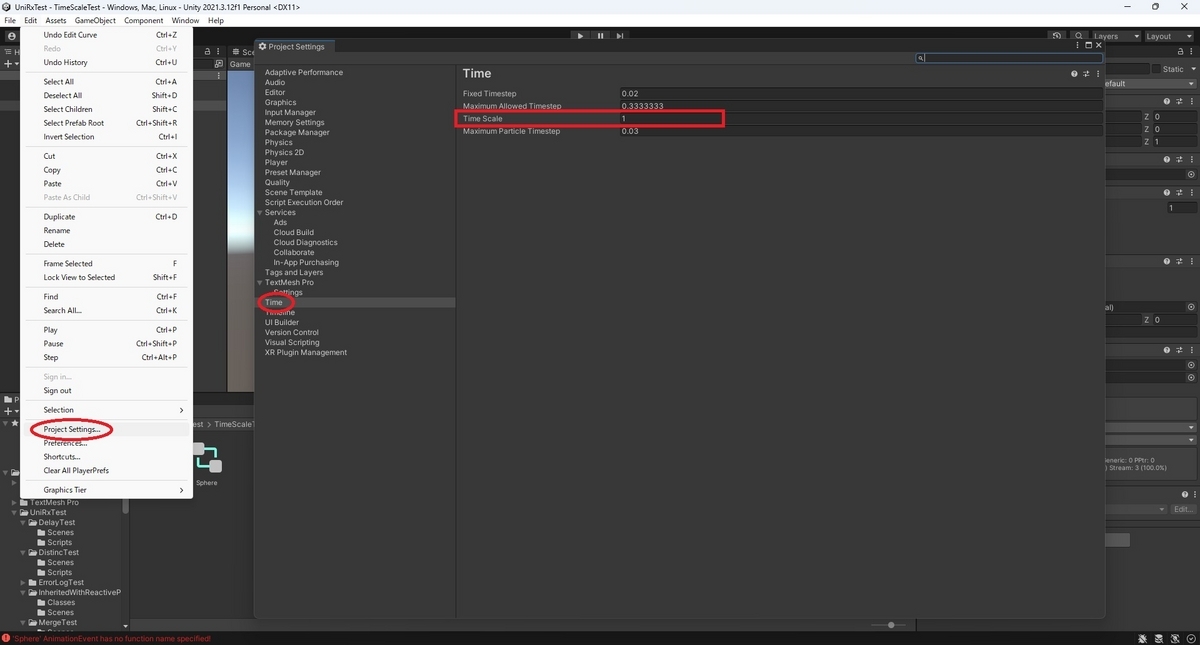The width and height of the screenshot is (1200, 645).
Task: Collapse the Services section in Project Settings
Action: click(x=259, y=212)
